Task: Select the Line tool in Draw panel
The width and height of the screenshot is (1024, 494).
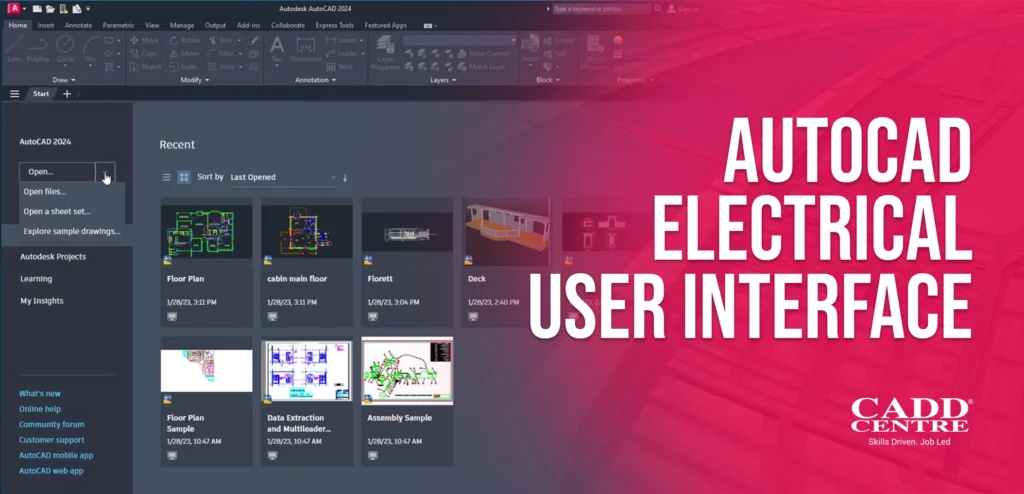Action: click(13, 46)
